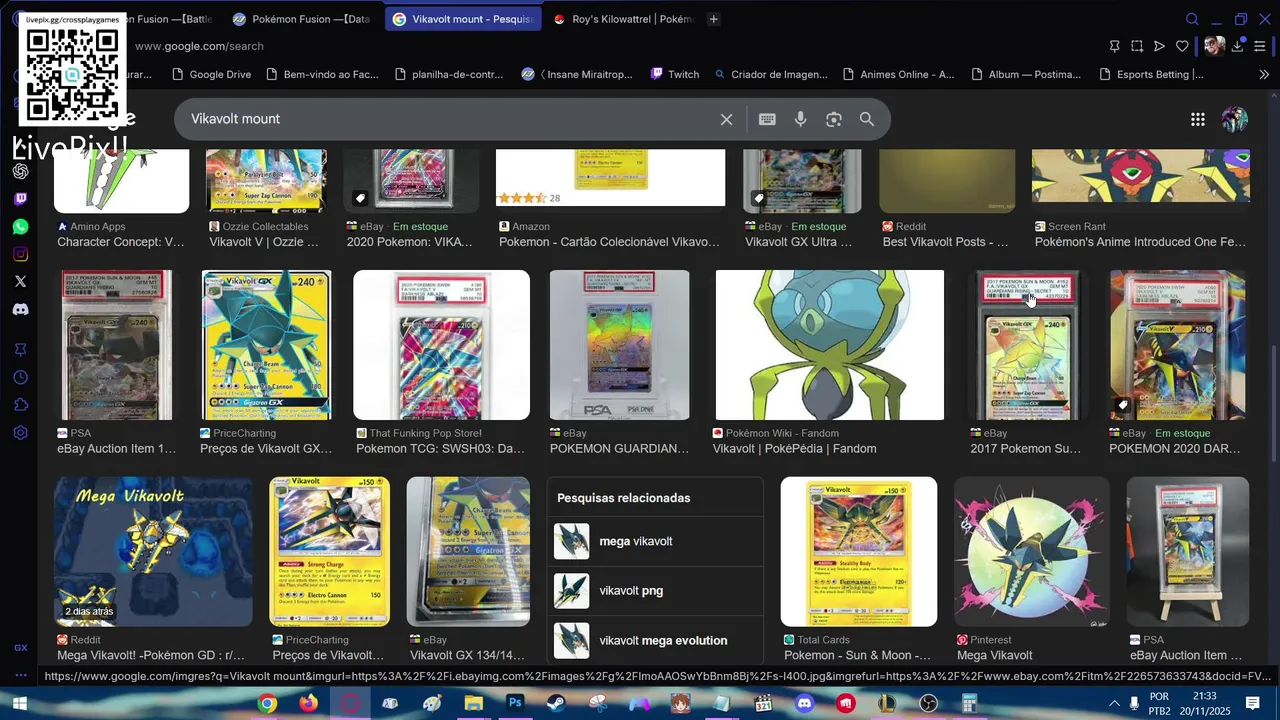Open Twitch in the Opera sidebar

(20, 199)
